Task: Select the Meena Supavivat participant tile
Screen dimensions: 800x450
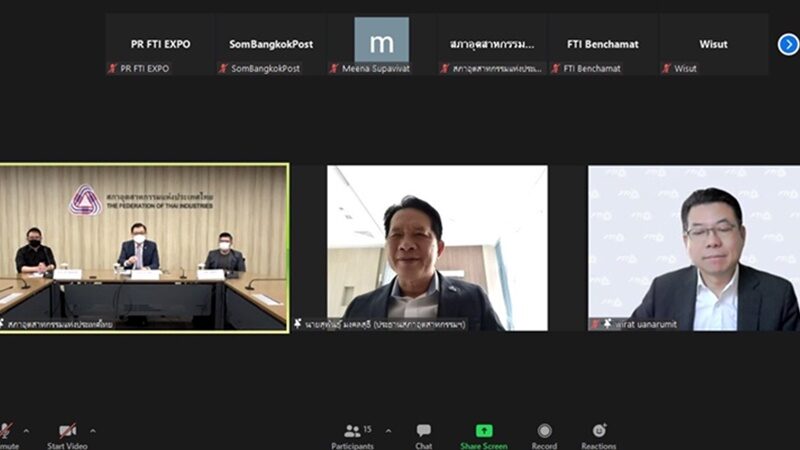Action: pyautogui.click(x=381, y=44)
